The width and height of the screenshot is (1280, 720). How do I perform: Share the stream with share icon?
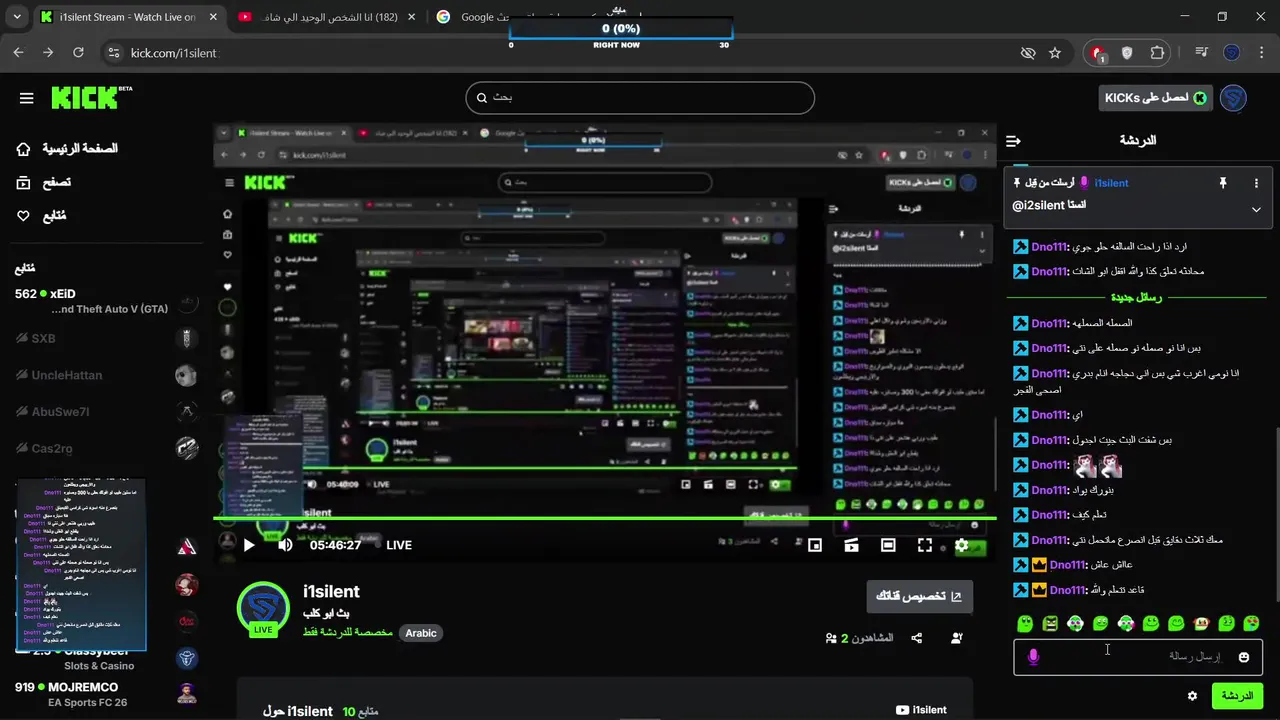(x=917, y=638)
